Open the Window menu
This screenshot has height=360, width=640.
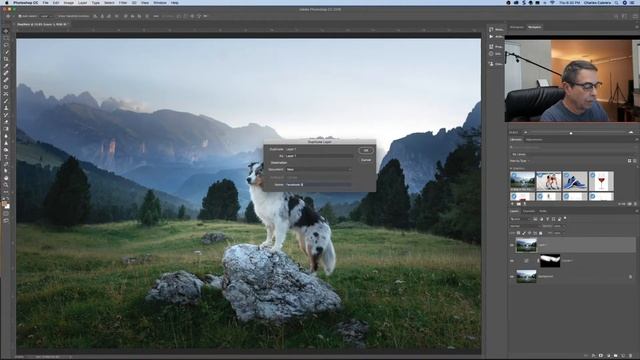160,2
